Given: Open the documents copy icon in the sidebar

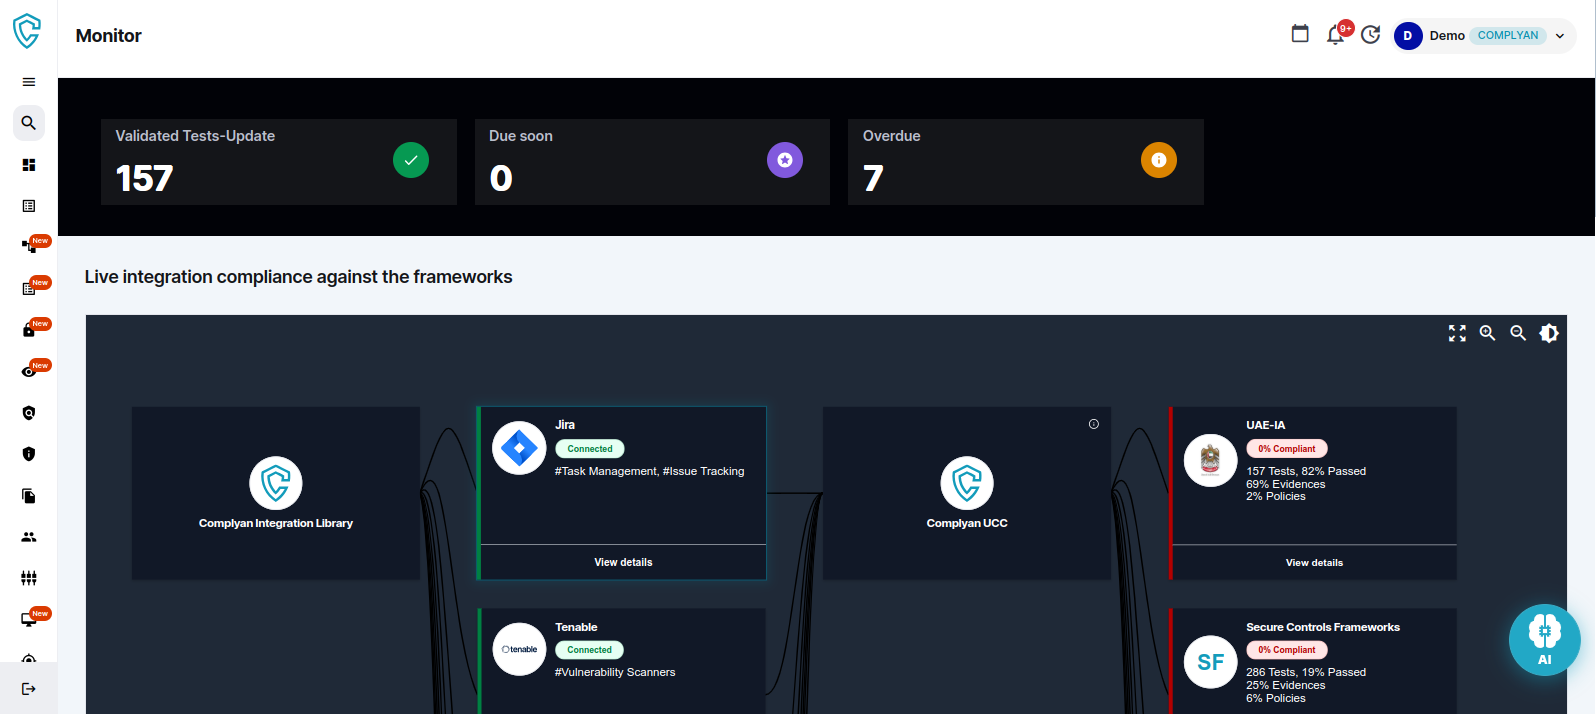Looking at the screenshot, I should (x=29, y=496).
